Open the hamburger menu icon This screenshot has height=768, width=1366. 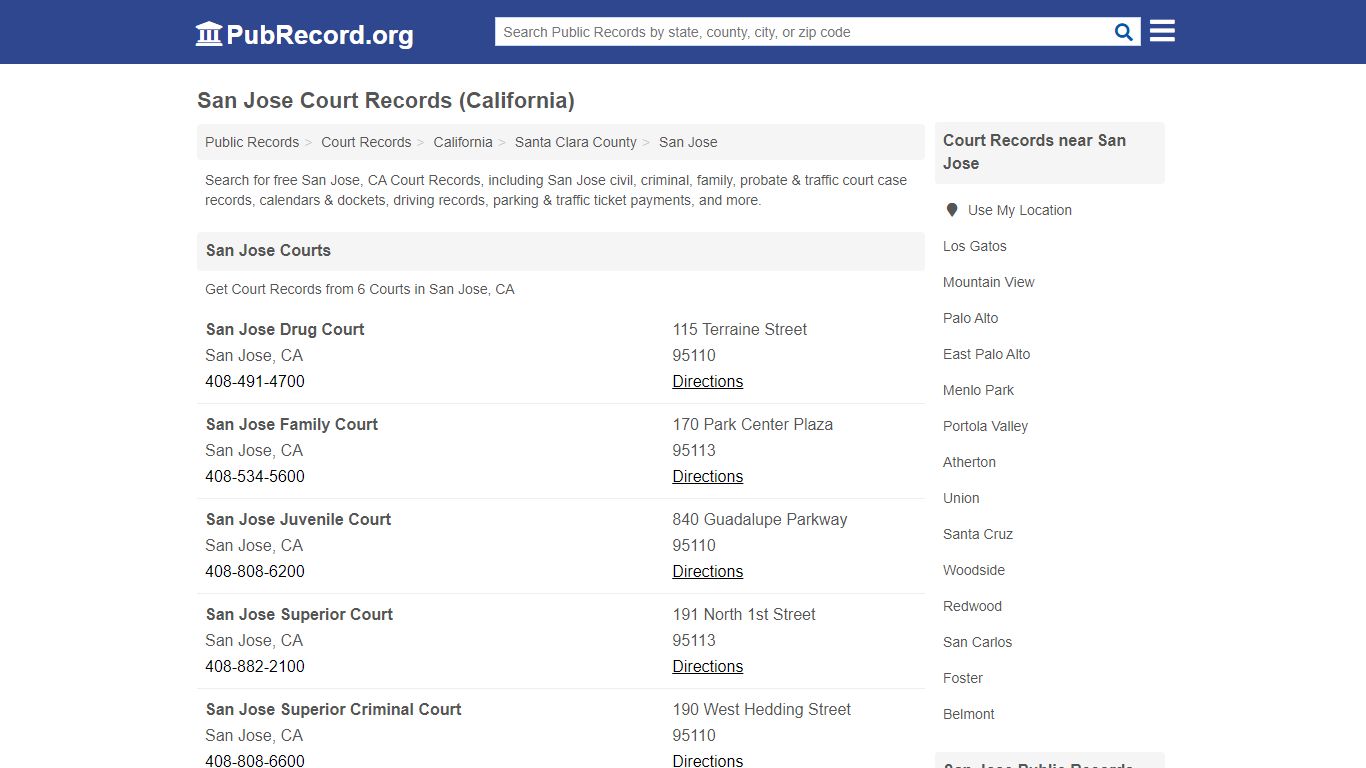(1162, 31)
